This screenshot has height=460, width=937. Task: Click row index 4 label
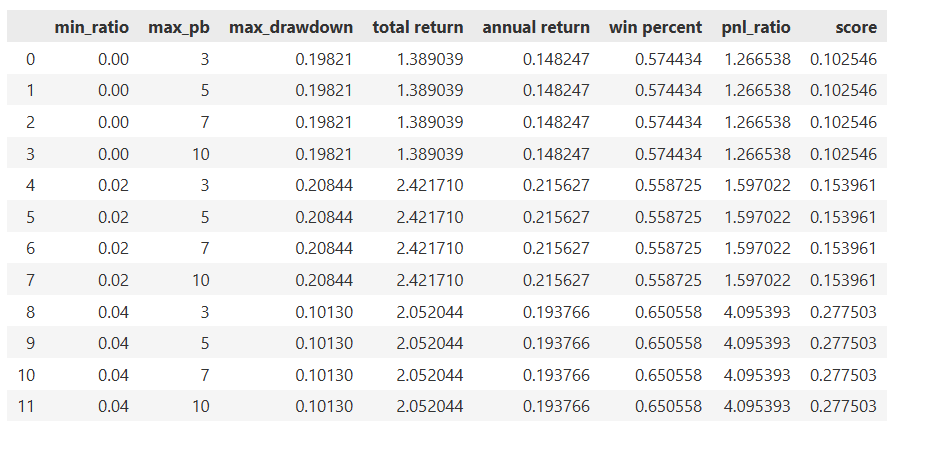pos(29,185)
